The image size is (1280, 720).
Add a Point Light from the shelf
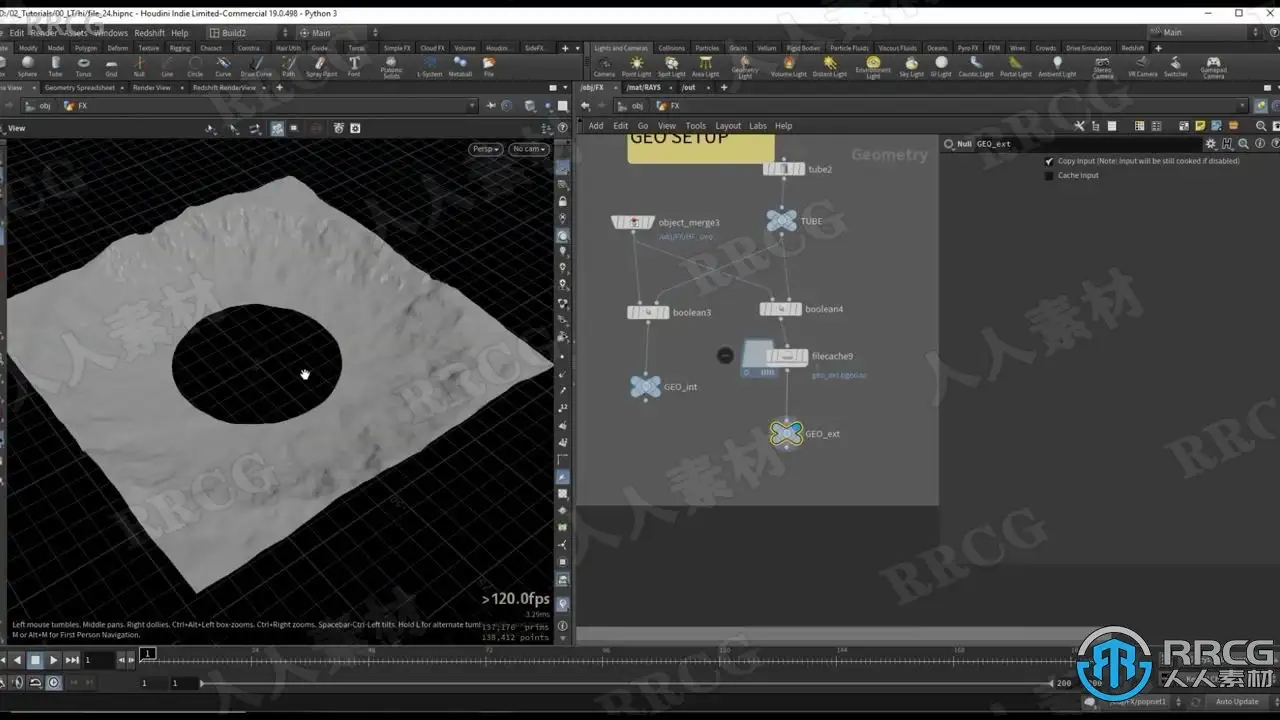pos(636,66)
